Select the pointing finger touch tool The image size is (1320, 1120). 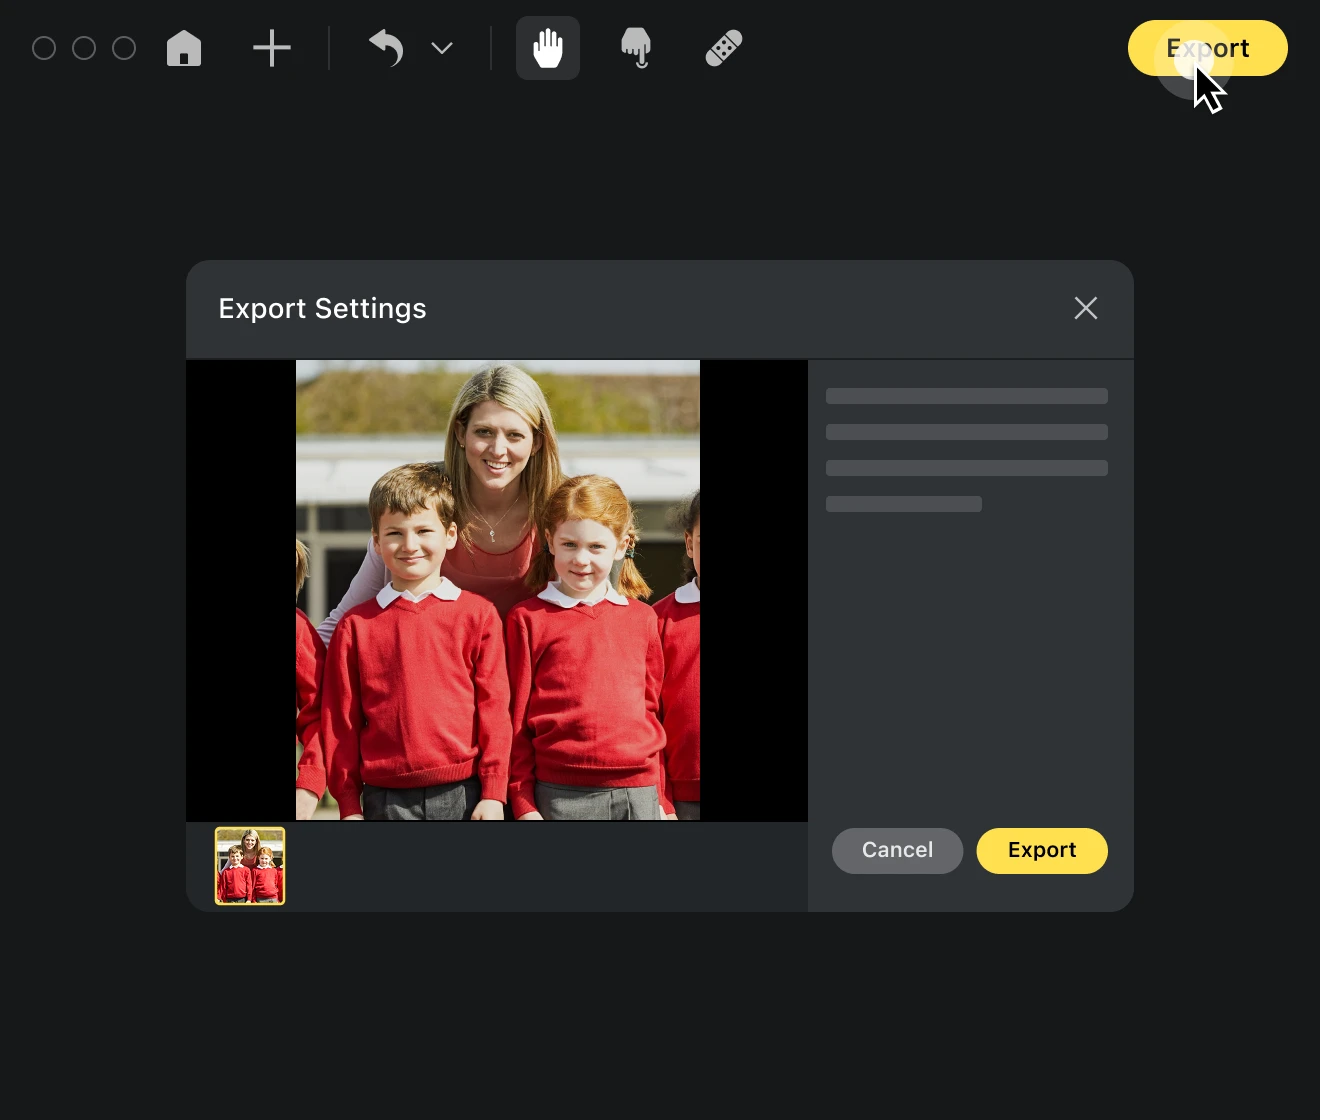pos(636,48)
